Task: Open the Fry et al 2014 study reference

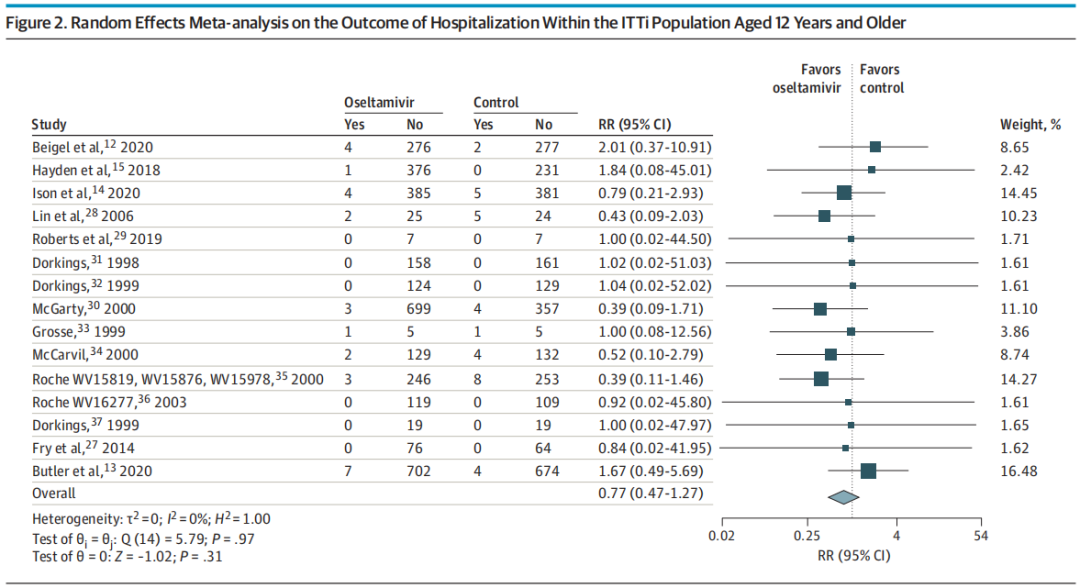Action: pyautogui.click(x=85, y=448)
